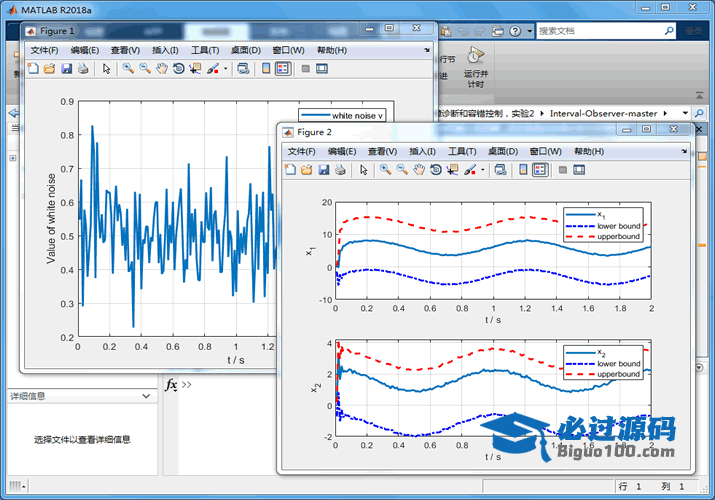
Task: Open MATLAB help question mark icon
Action: (x=515, y=31)
